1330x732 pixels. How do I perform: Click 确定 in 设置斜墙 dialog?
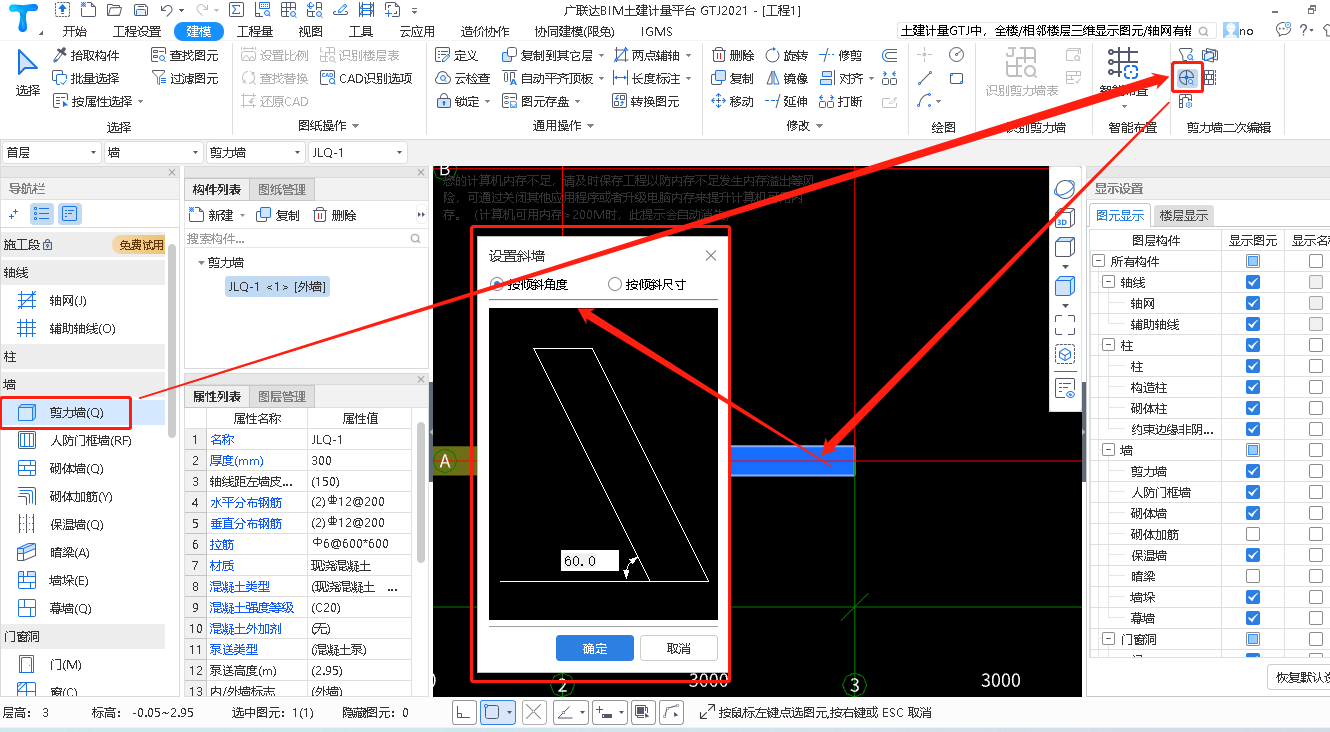(595, 648)
